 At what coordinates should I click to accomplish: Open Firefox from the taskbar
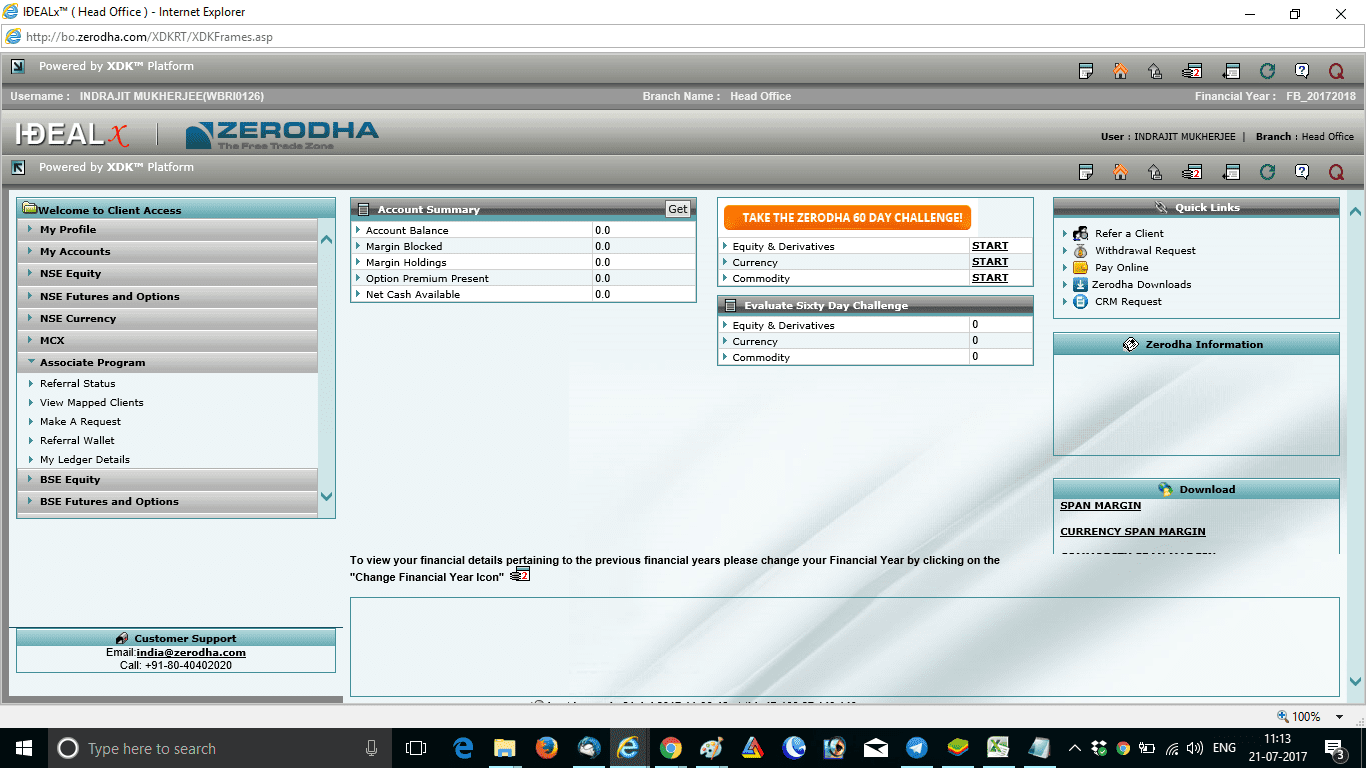545,748
